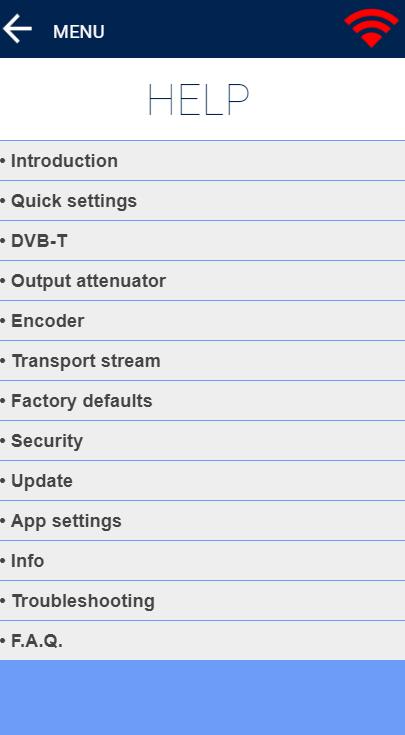Tap the back arrow icon
405x735 pixels.
pyautogui.click(x=17, y=28)
